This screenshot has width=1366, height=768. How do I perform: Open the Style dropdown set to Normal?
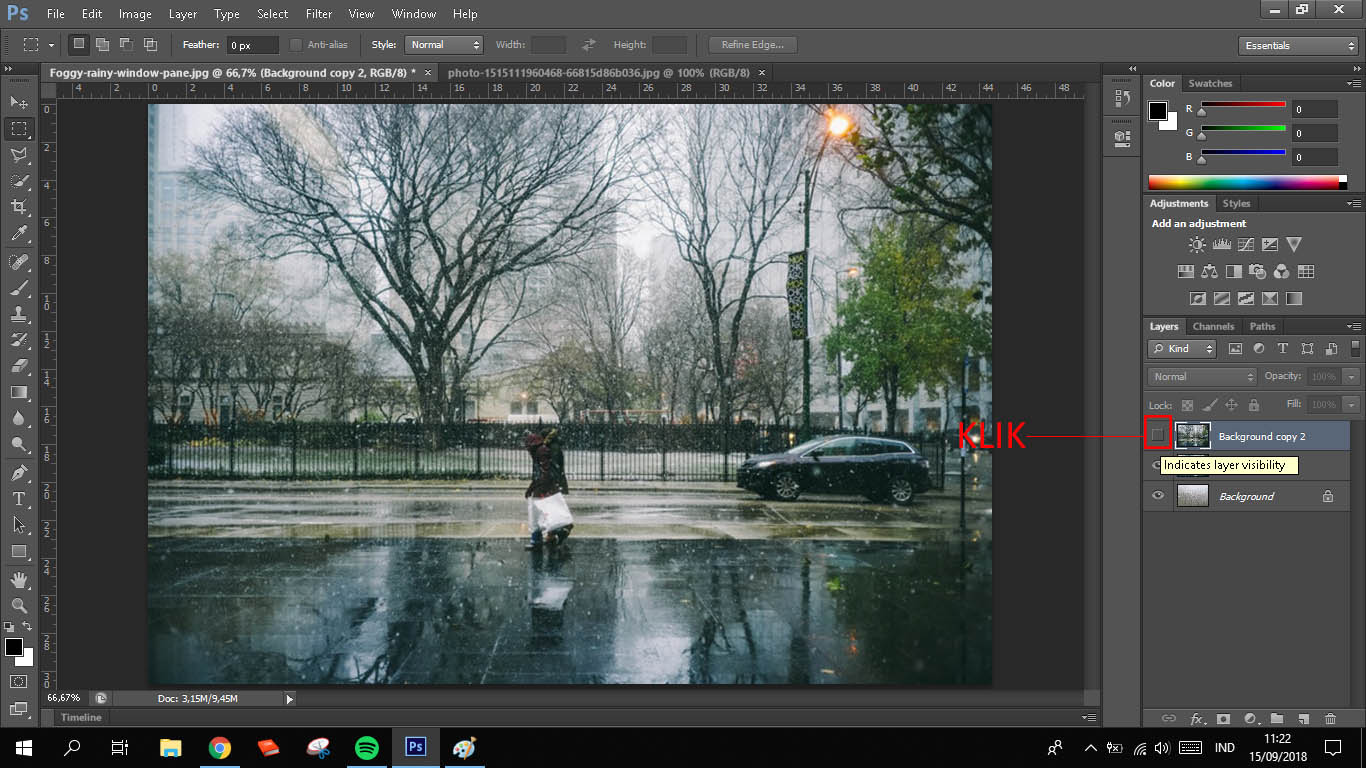click(x=443, y=45)
